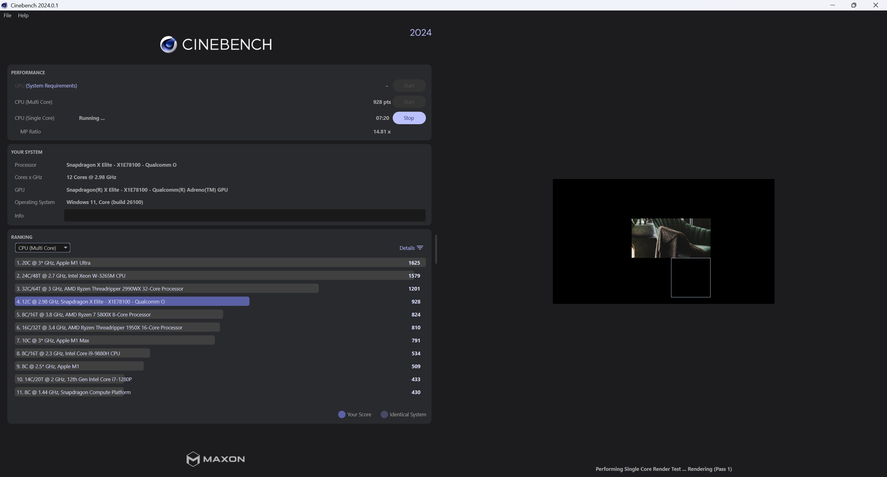The height and width of the screenshot is (477, 887).
Task: Click the Details filter icon
Action: [x=420, y=248]
